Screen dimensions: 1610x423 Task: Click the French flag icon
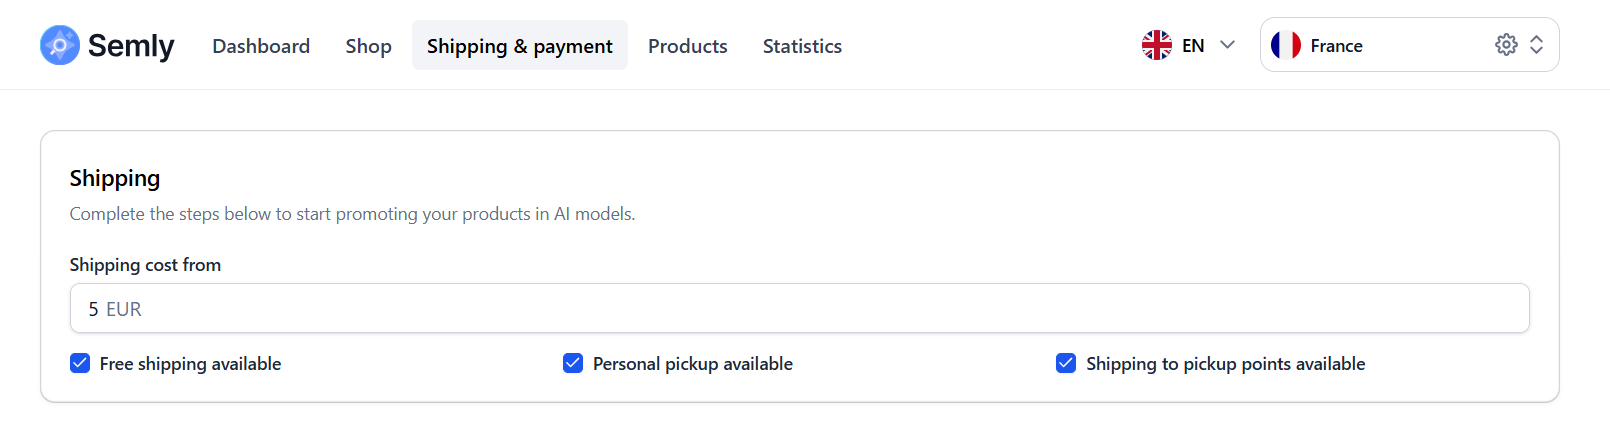click(1286, 45)
